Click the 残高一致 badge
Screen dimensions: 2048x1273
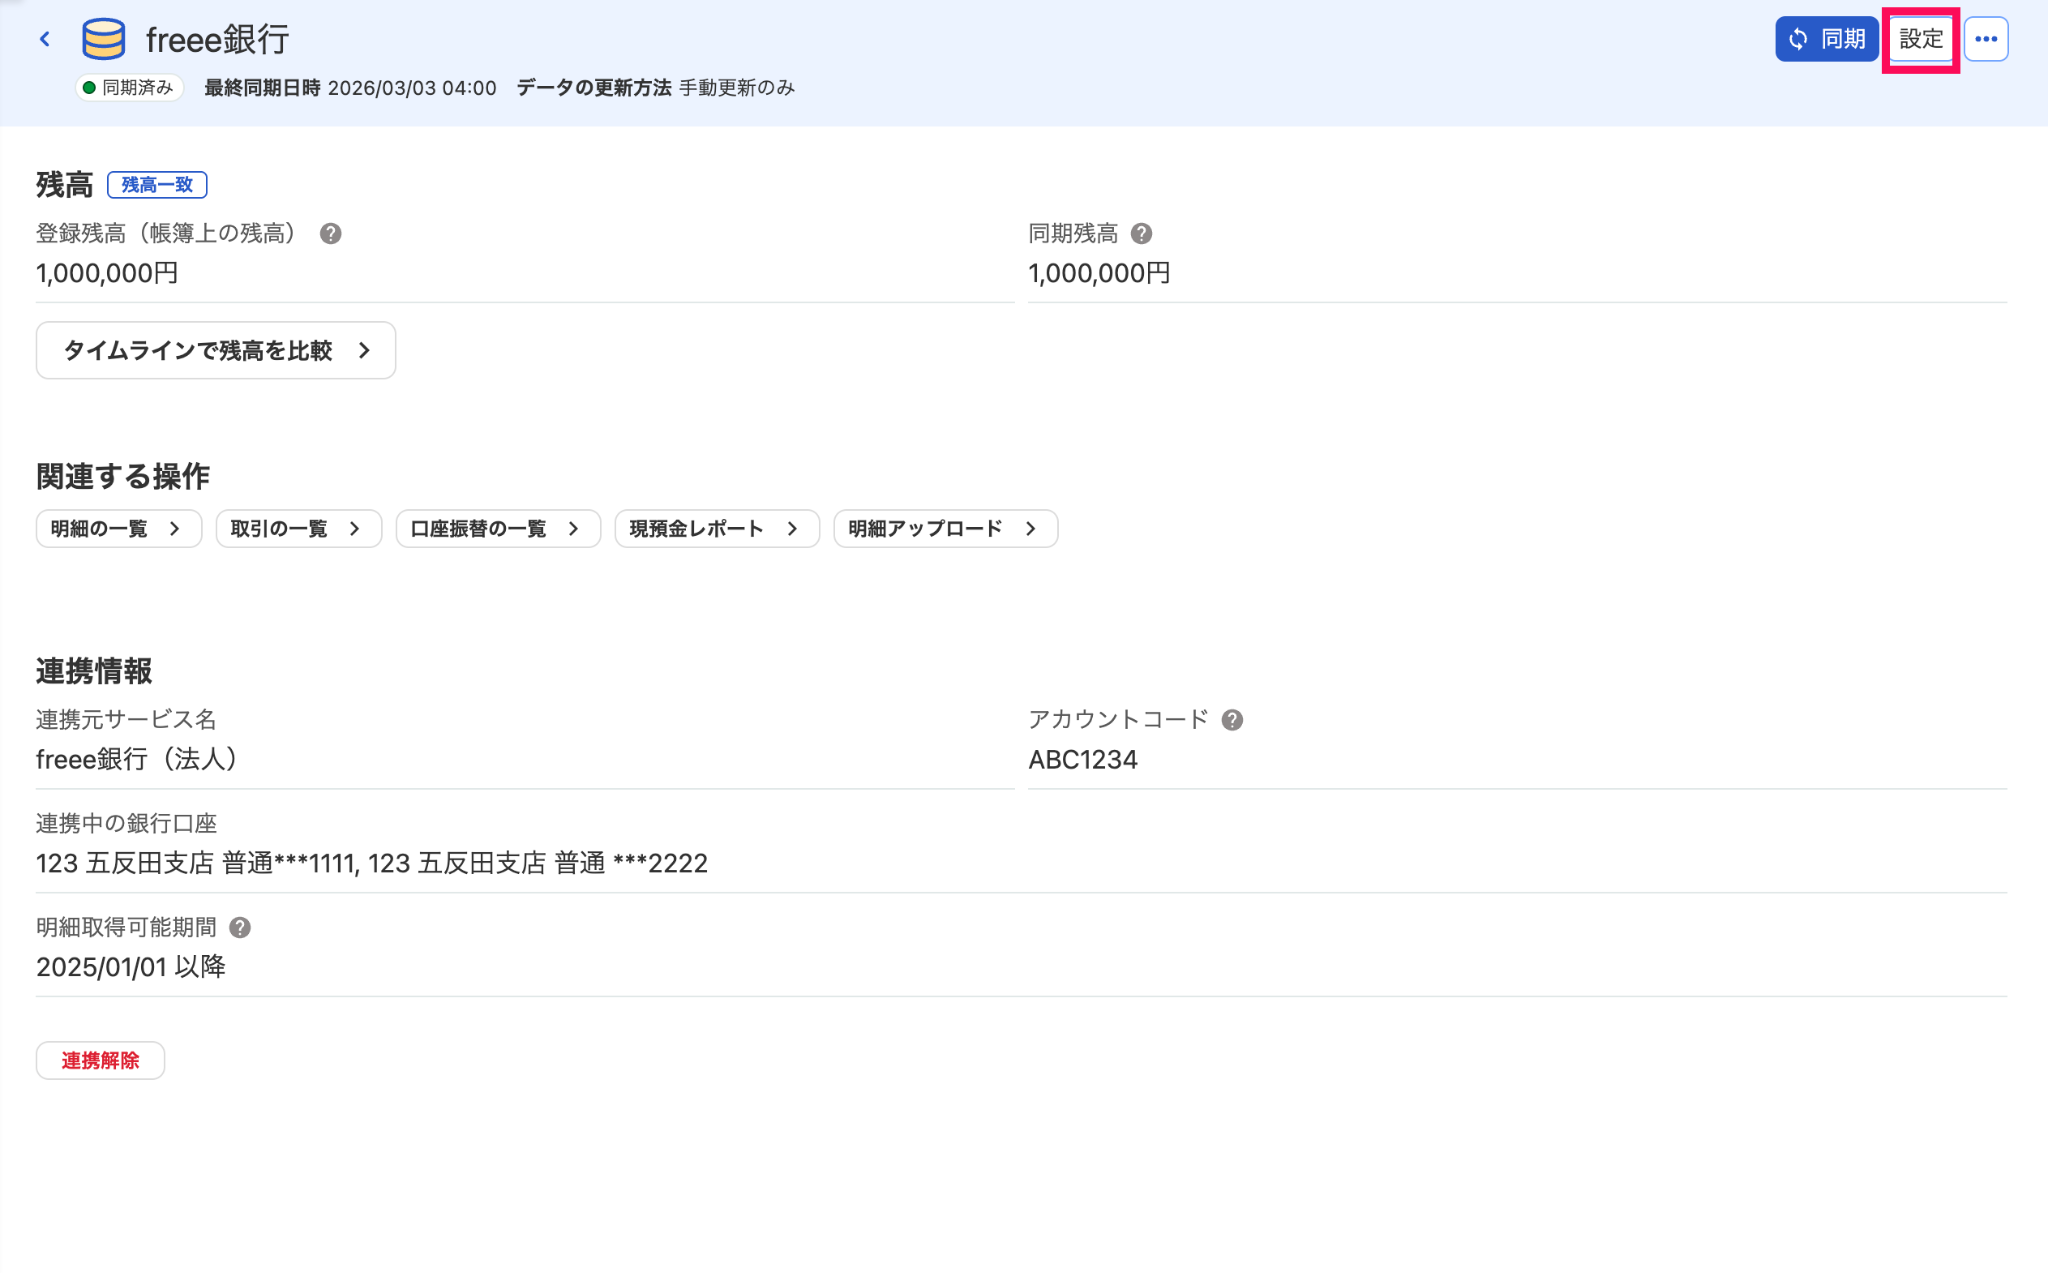click(157, 185)
